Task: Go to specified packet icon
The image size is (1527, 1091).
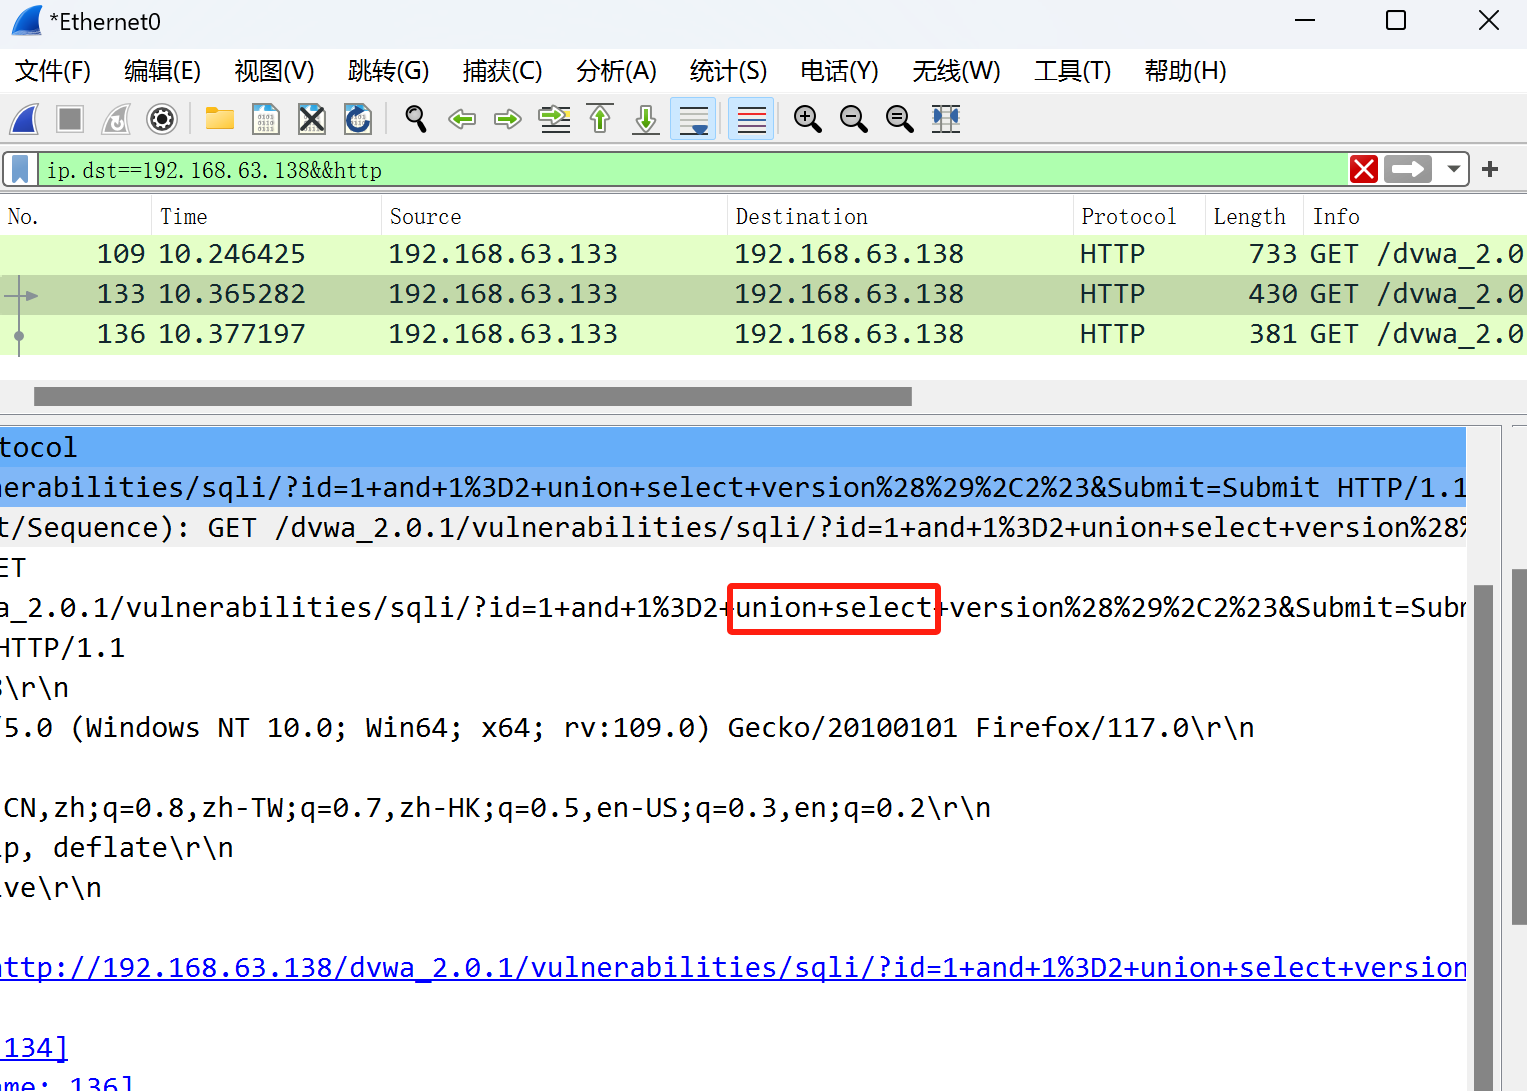Action: pyautogui.click(x=554, y=119)
